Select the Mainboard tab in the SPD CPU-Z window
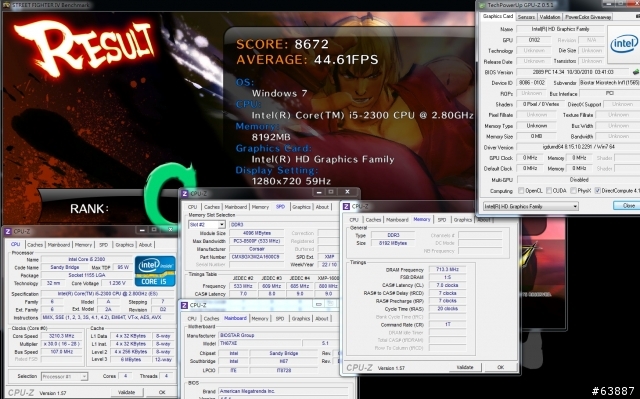This screenshot has width=640, height=399. [x=236, y=207]
